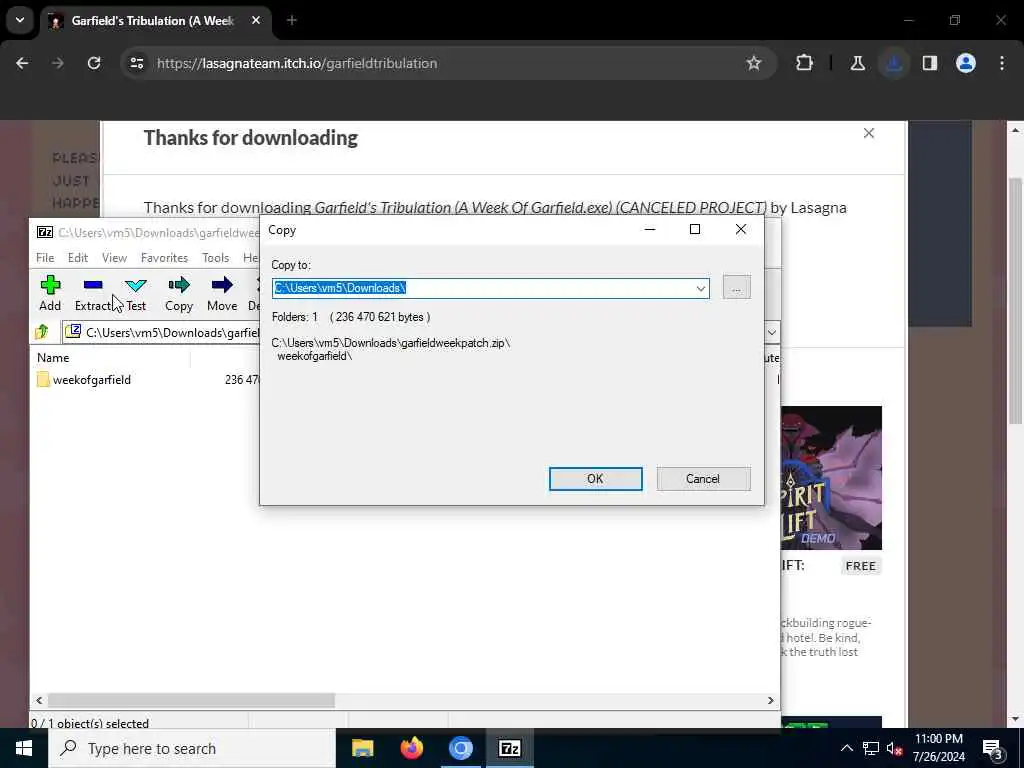Select the Garfield's Tribulation browser tab
The image size is (1024, 768).
(x=154, y=21)
